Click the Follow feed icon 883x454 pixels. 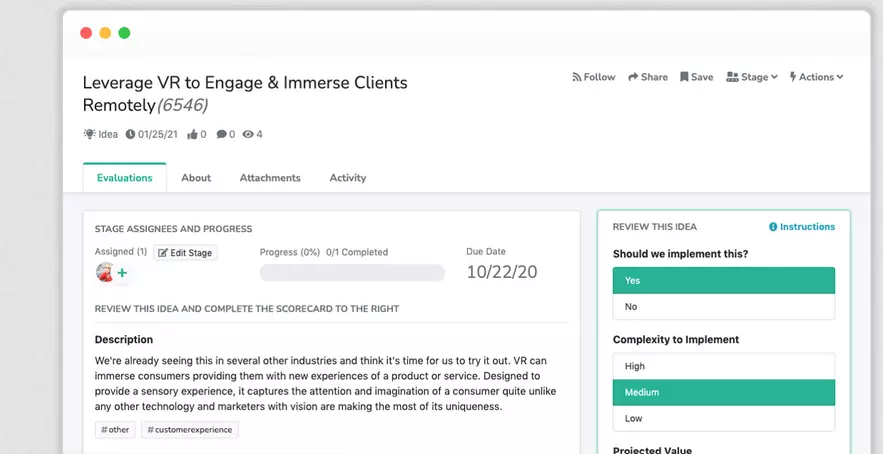(577, 77)
